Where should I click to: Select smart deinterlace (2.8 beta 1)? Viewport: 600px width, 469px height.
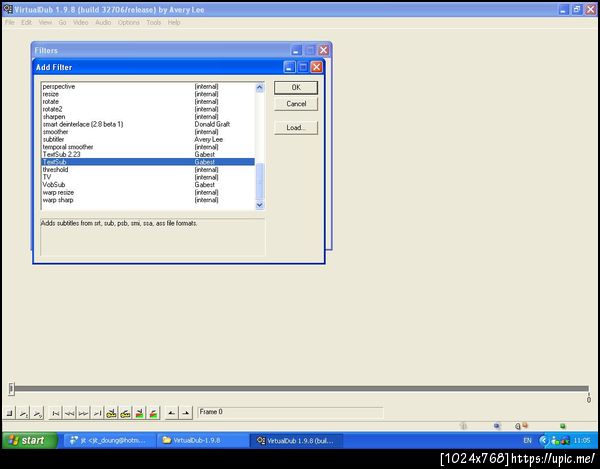[148, 124]
